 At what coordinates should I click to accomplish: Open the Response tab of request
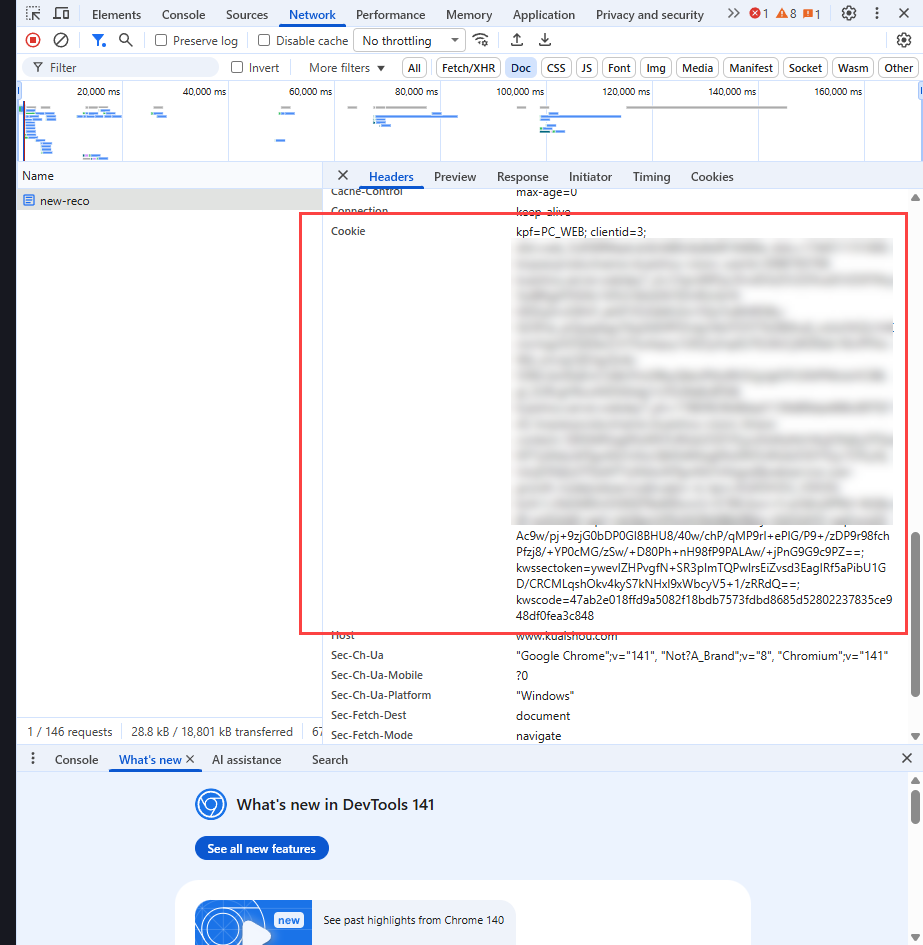(522, 177)
